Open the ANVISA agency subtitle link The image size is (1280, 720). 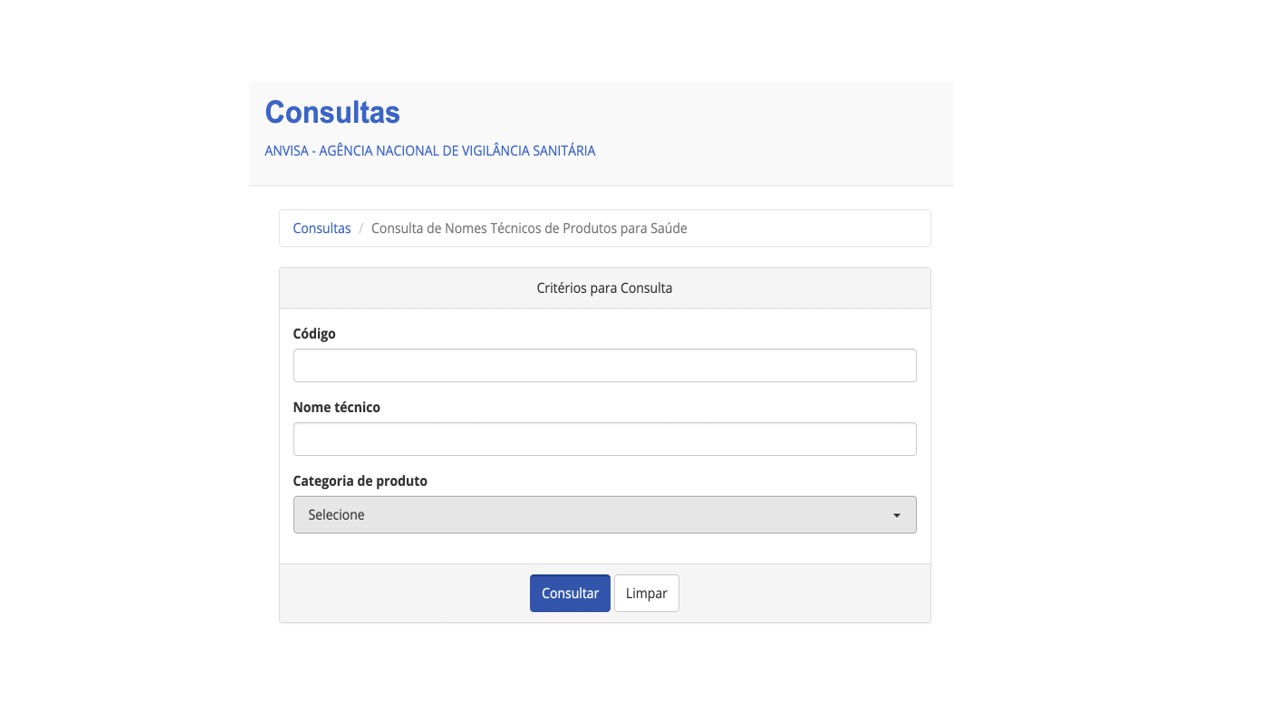[430, 151]
